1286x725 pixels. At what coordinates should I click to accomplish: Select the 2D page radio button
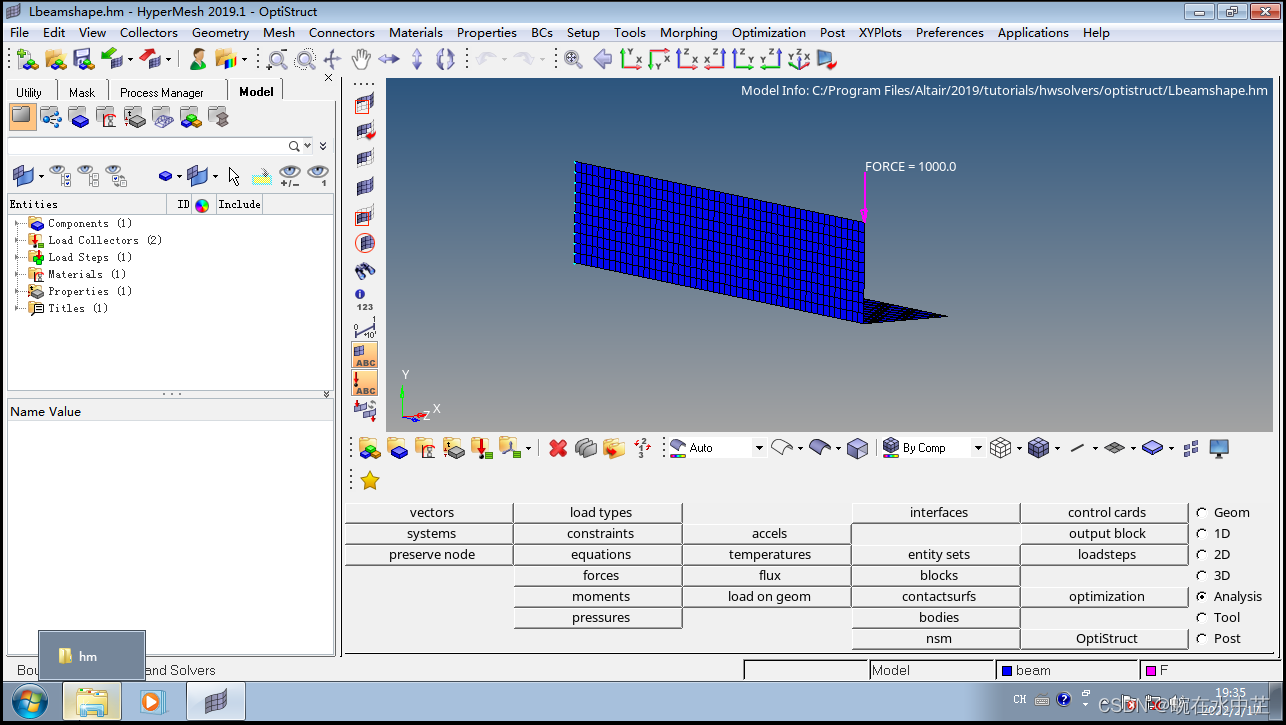(x=1202, y=555)
